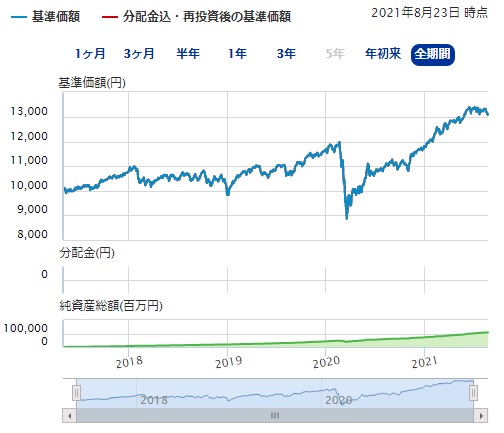This screenshot has height=433, width=504.
Task: Click the 分配金(円) panel title
Action: point(87,253)
